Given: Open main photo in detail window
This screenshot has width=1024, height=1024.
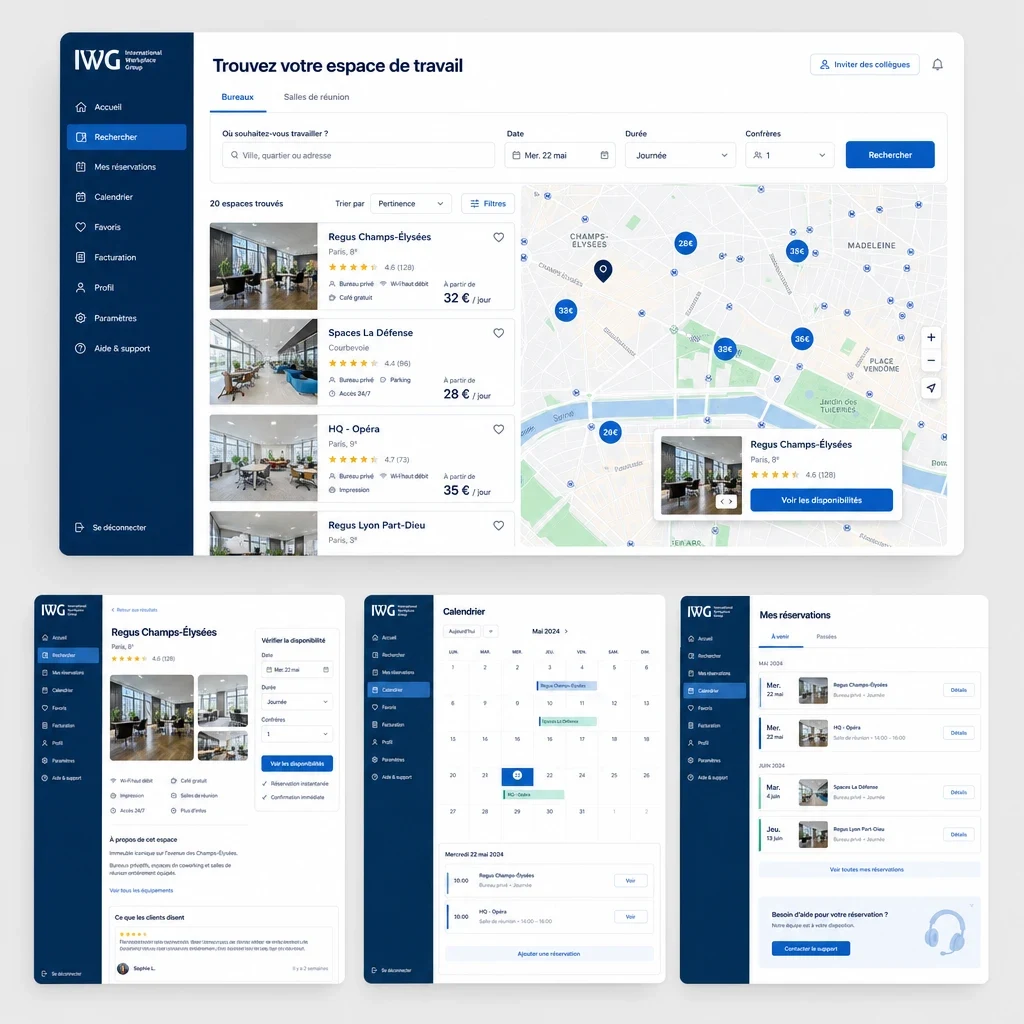Looking at the screenshot, I should coord(152,718).
